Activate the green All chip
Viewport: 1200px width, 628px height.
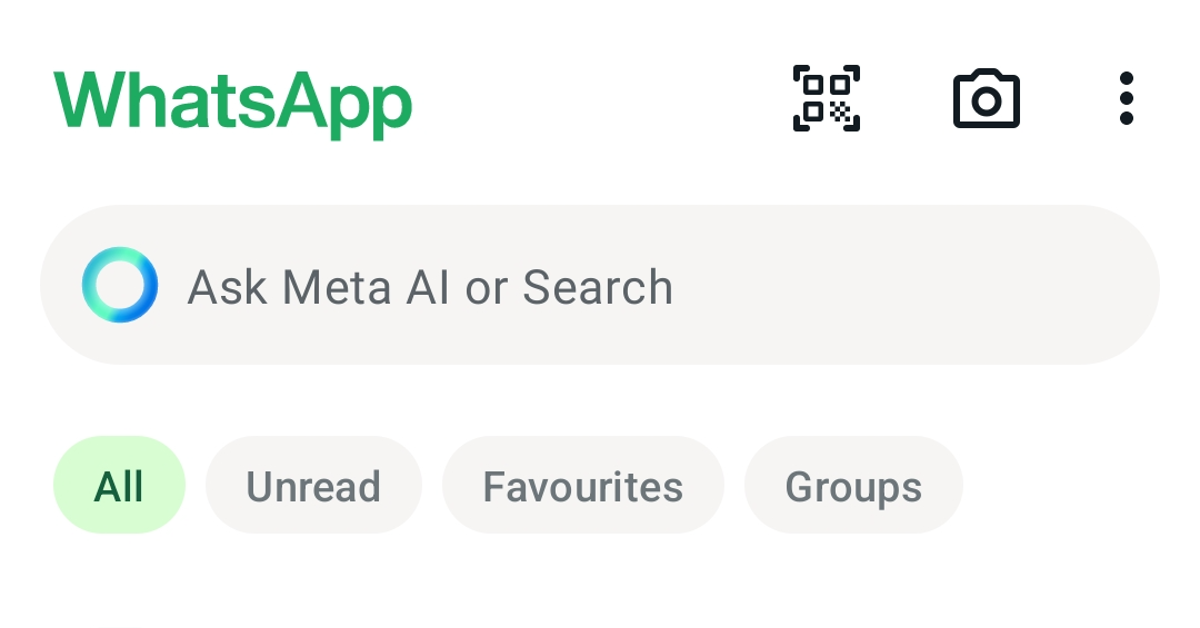(119, 485)
